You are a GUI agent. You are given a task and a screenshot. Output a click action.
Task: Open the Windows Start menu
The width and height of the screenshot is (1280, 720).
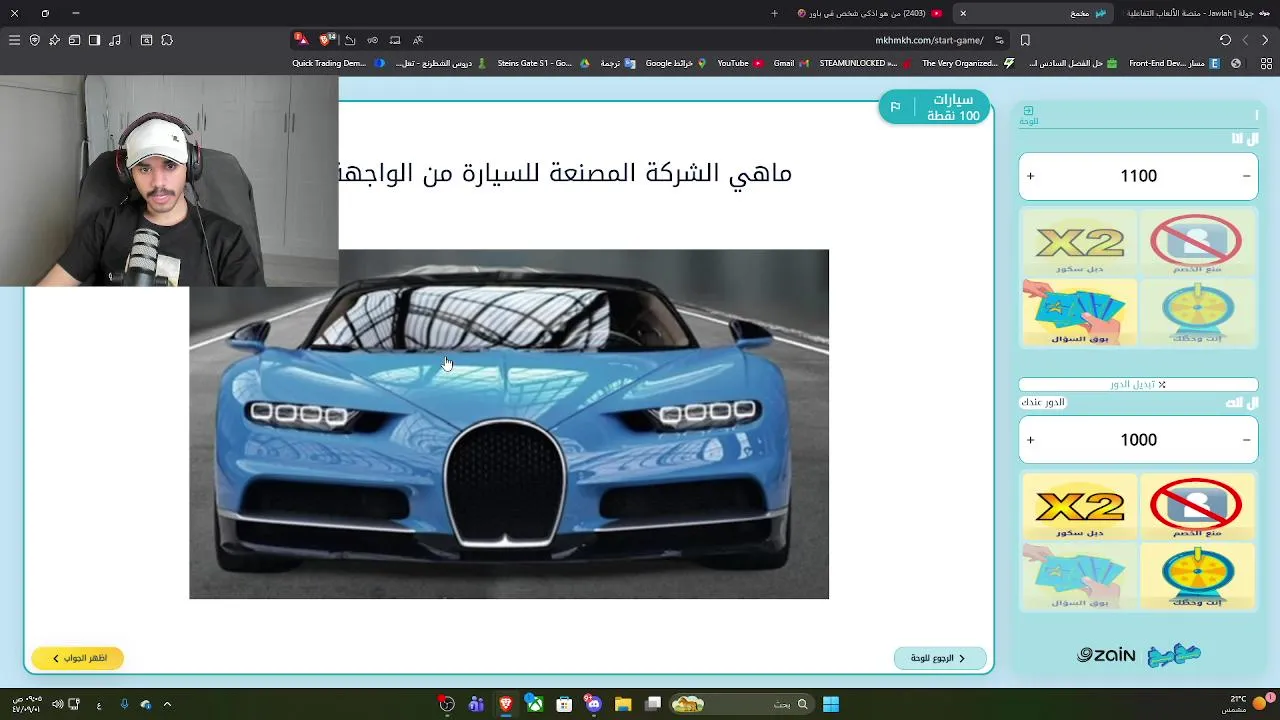pos(831,704)
